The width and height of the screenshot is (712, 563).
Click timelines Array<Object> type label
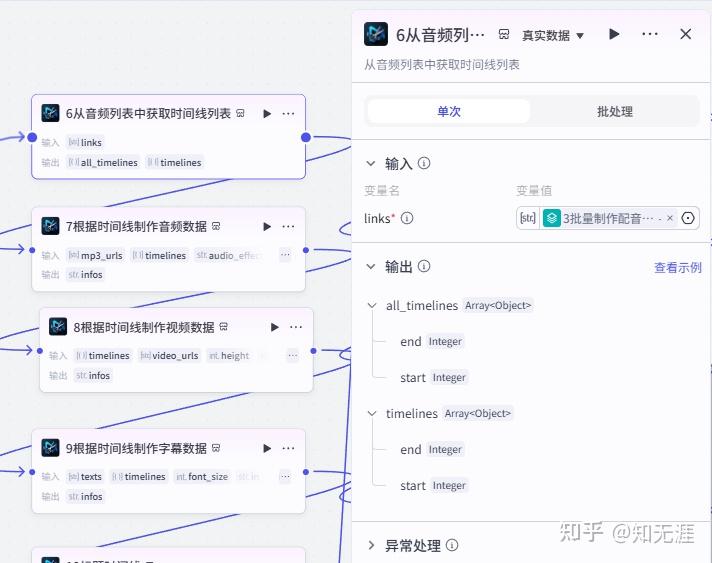pyautogui.click(x=478, y=414)
